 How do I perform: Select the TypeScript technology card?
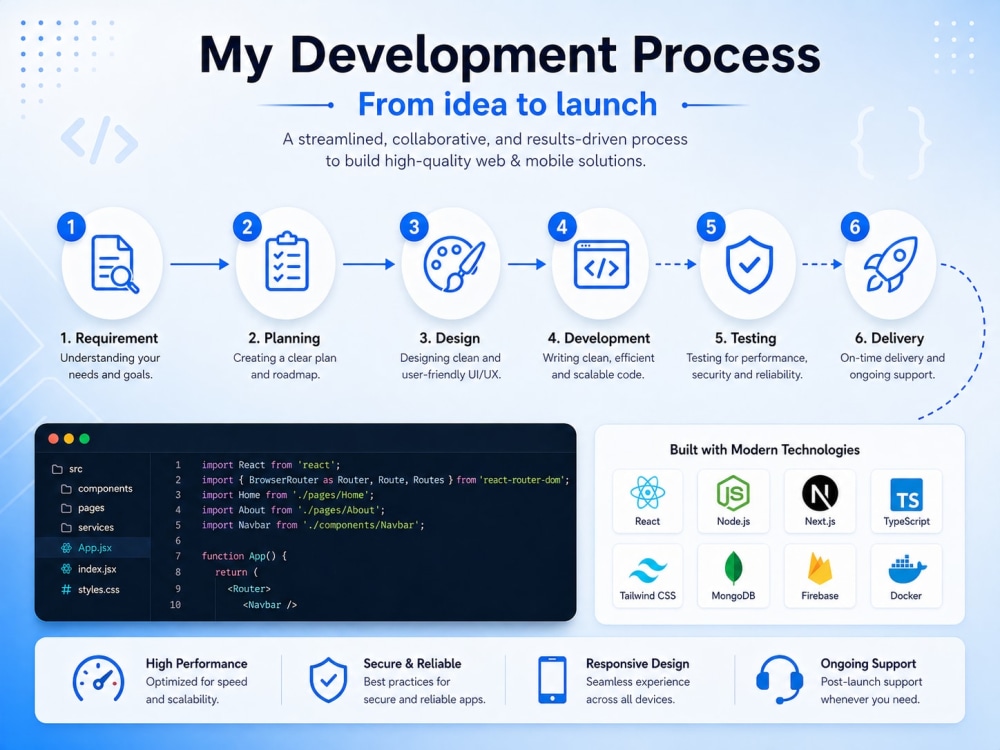(x=906, y=501)
